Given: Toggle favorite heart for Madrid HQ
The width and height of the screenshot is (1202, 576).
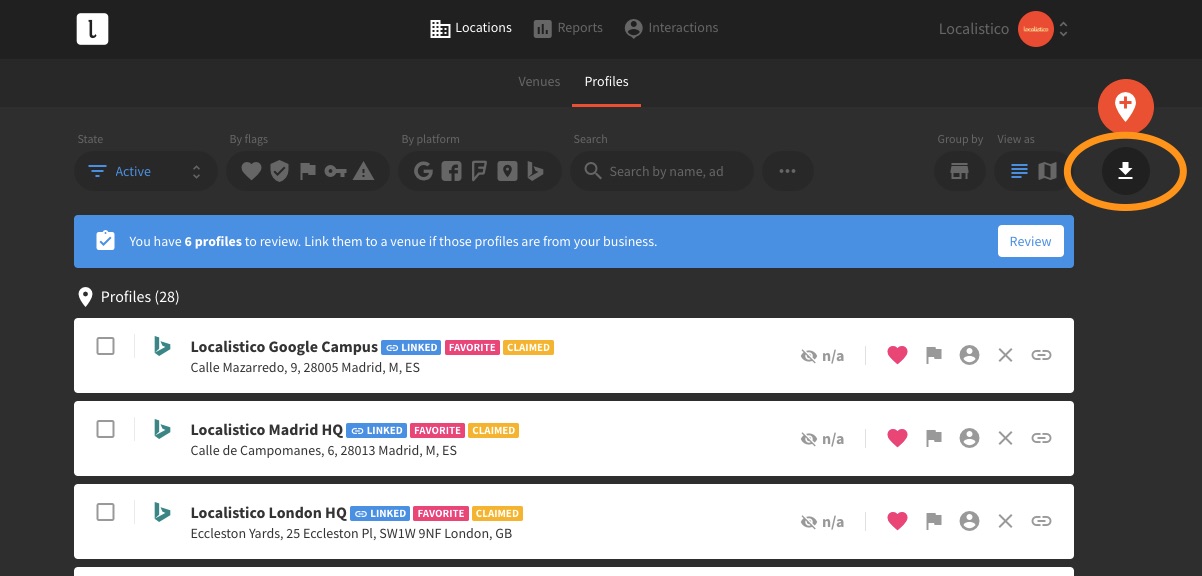Looking at the screenshot, I should 897,438.
